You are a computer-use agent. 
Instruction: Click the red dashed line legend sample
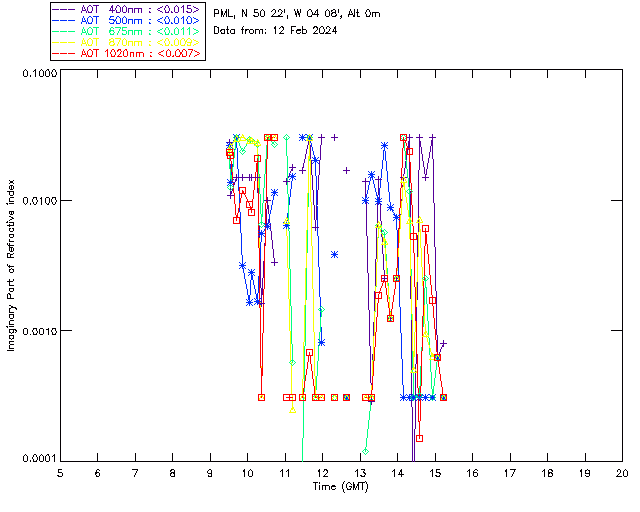pos(64,53)
